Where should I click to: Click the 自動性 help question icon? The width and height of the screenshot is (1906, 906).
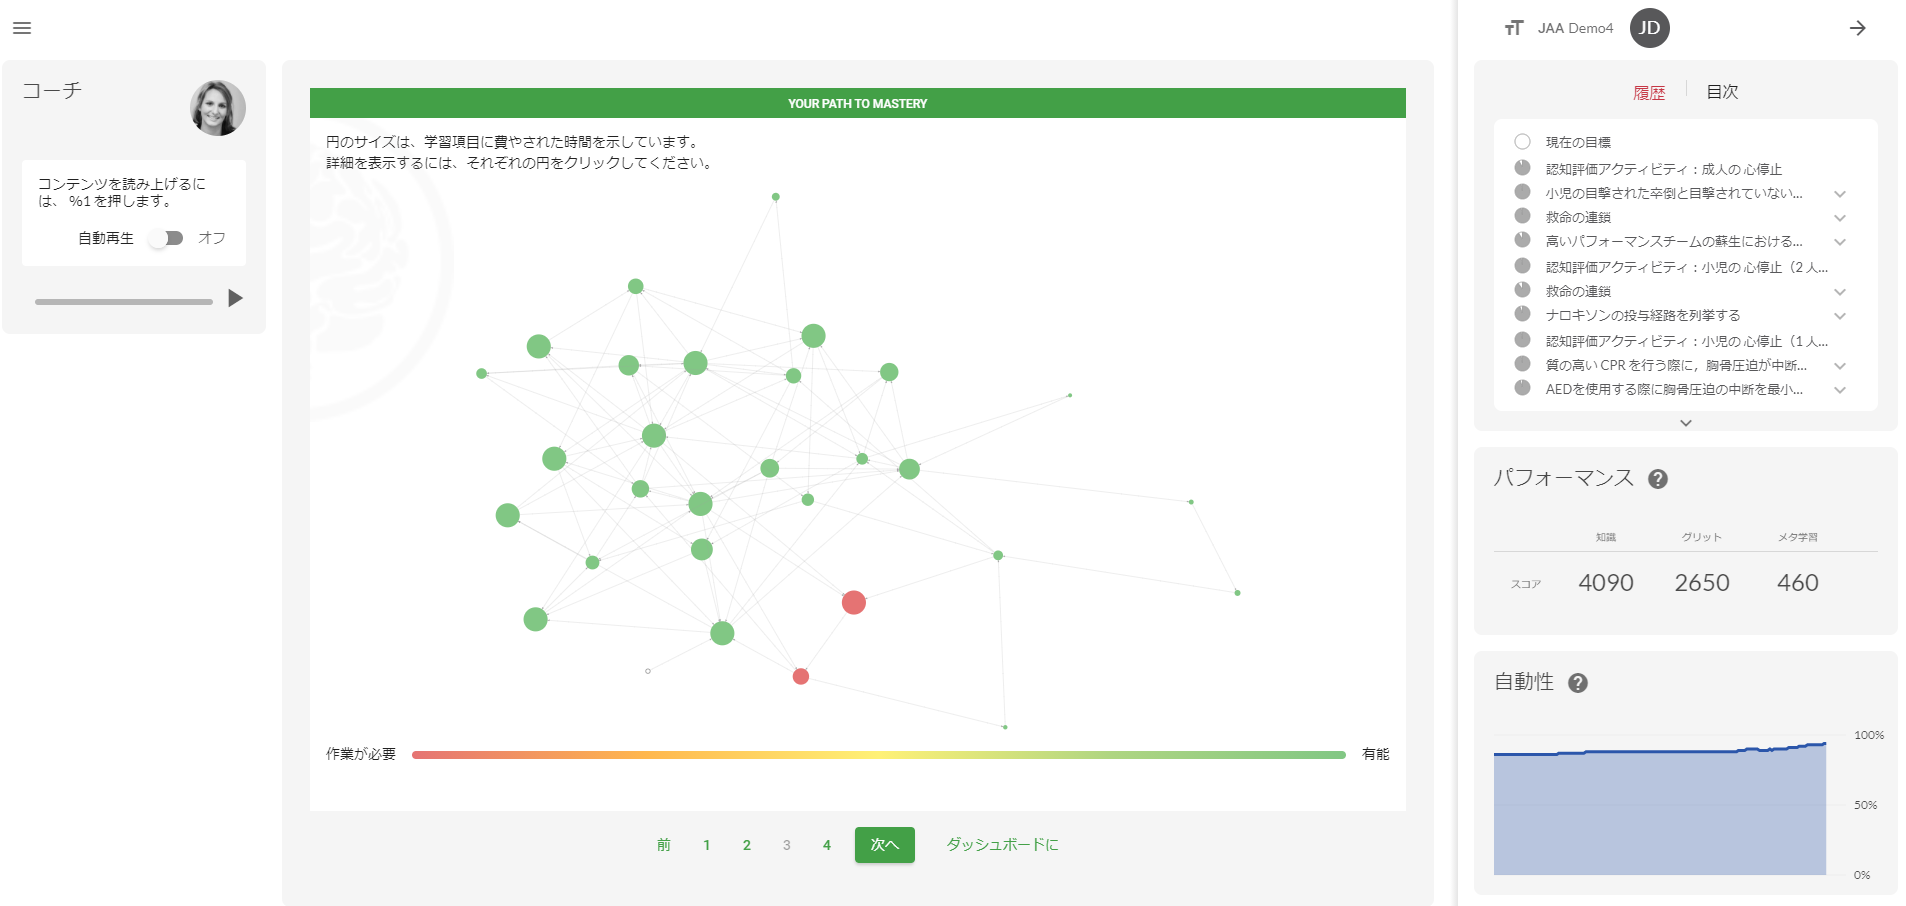pos(1578,683)
